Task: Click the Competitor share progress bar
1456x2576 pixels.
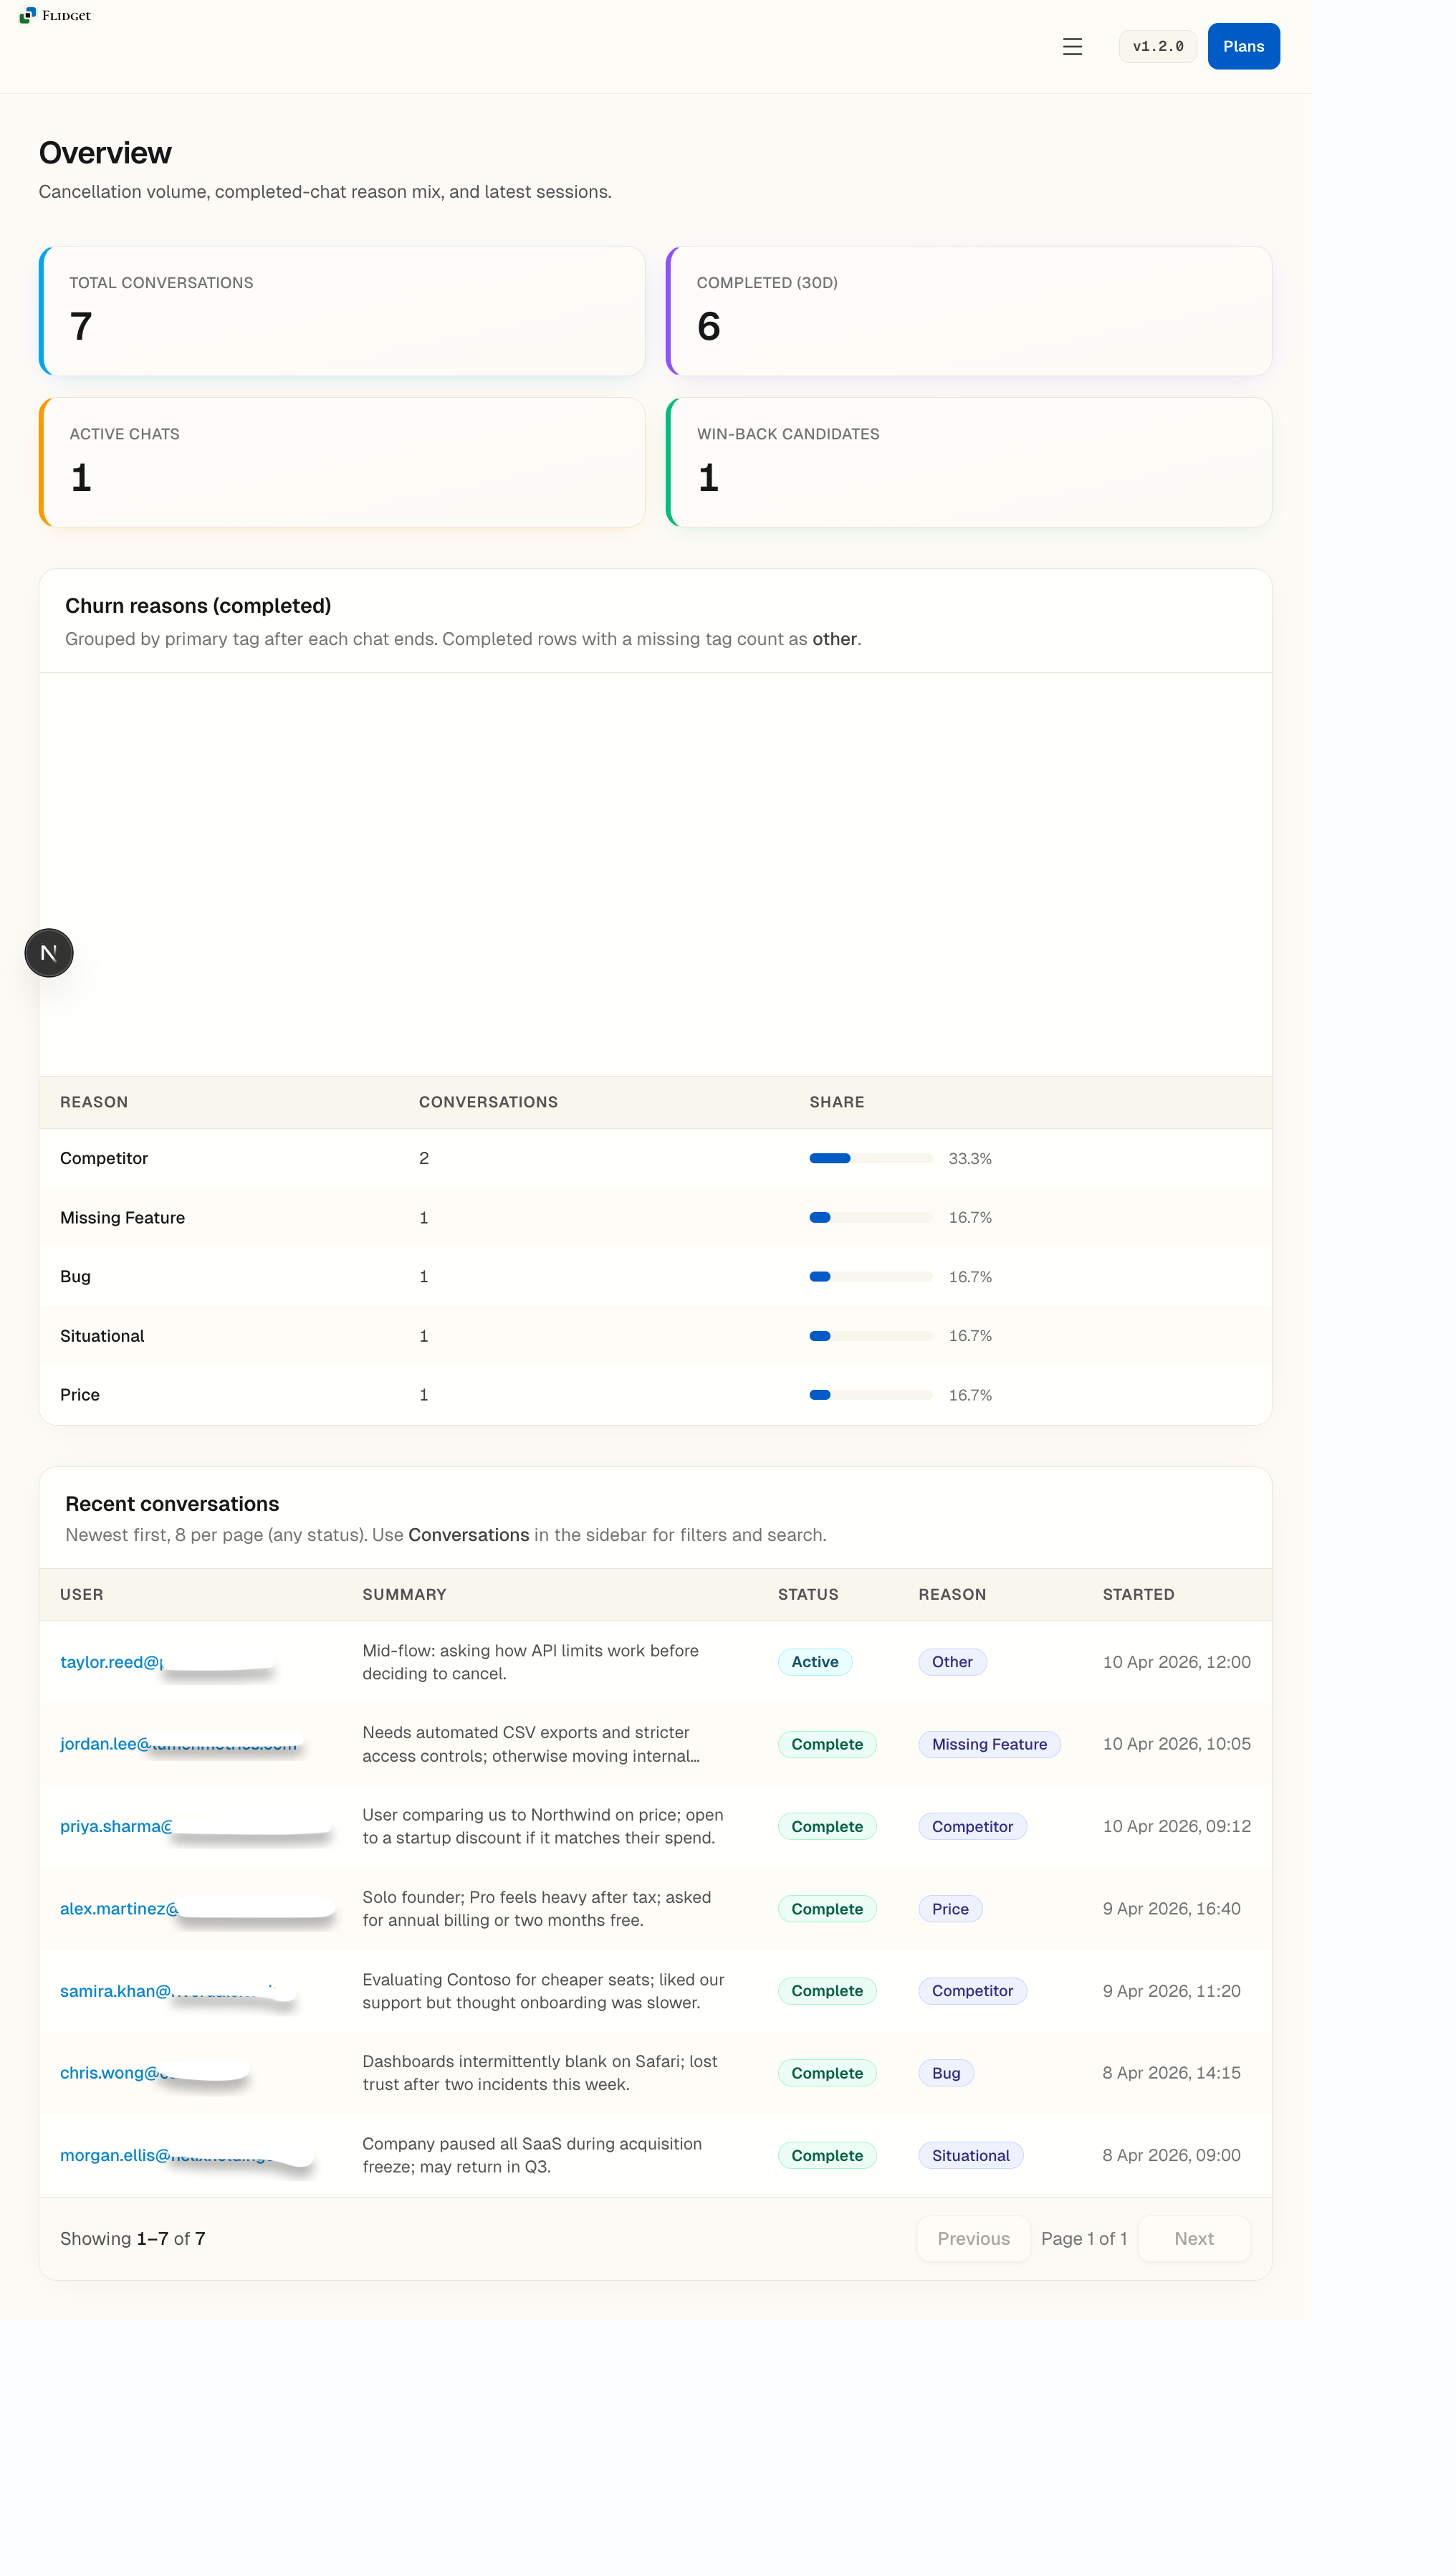Action: tap(870, 1158)
